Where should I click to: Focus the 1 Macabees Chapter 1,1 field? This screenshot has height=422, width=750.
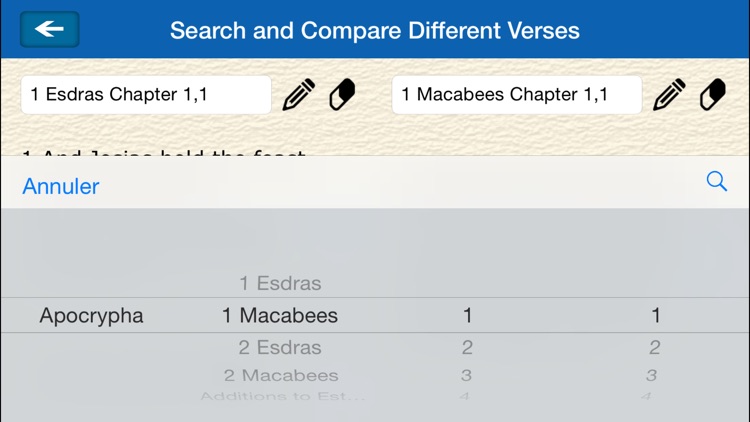point(517,95)
